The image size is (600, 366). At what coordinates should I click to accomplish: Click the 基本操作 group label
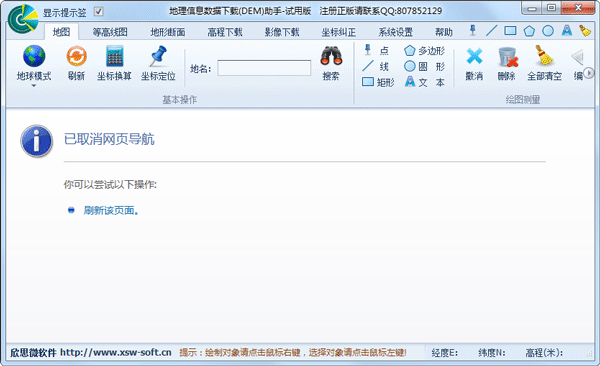coord(179,100)
